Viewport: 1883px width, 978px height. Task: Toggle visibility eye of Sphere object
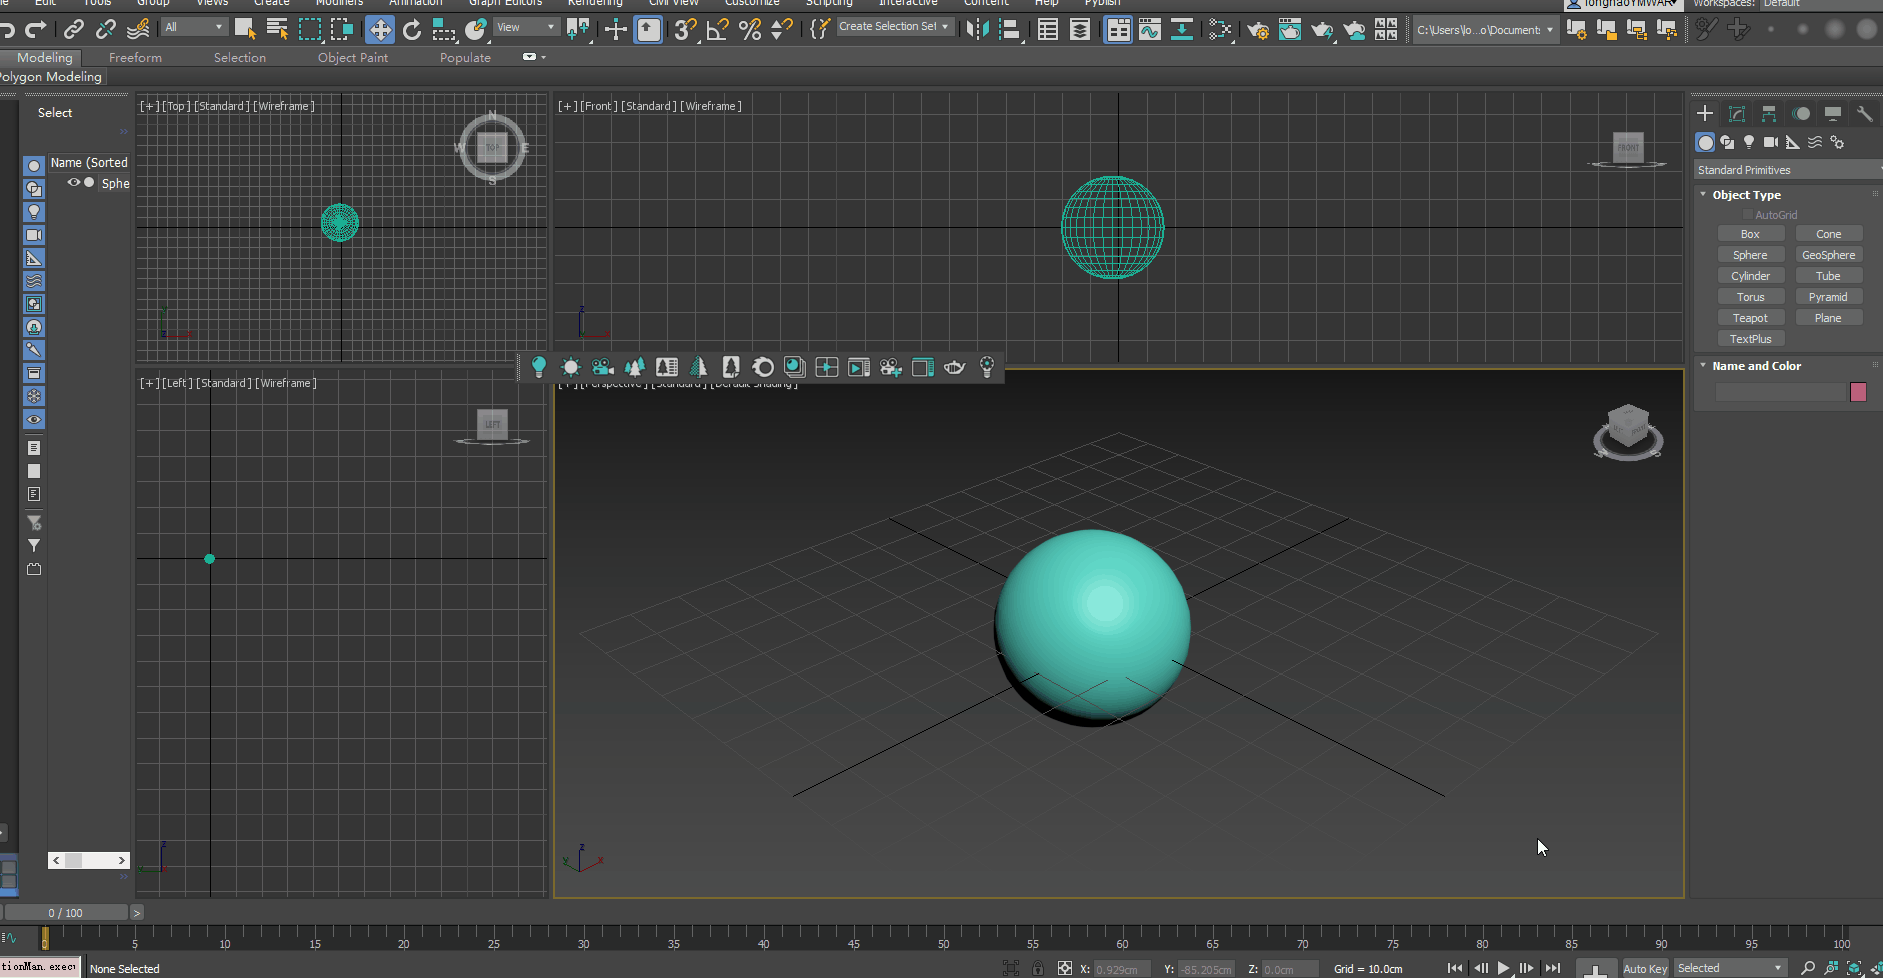73,183
